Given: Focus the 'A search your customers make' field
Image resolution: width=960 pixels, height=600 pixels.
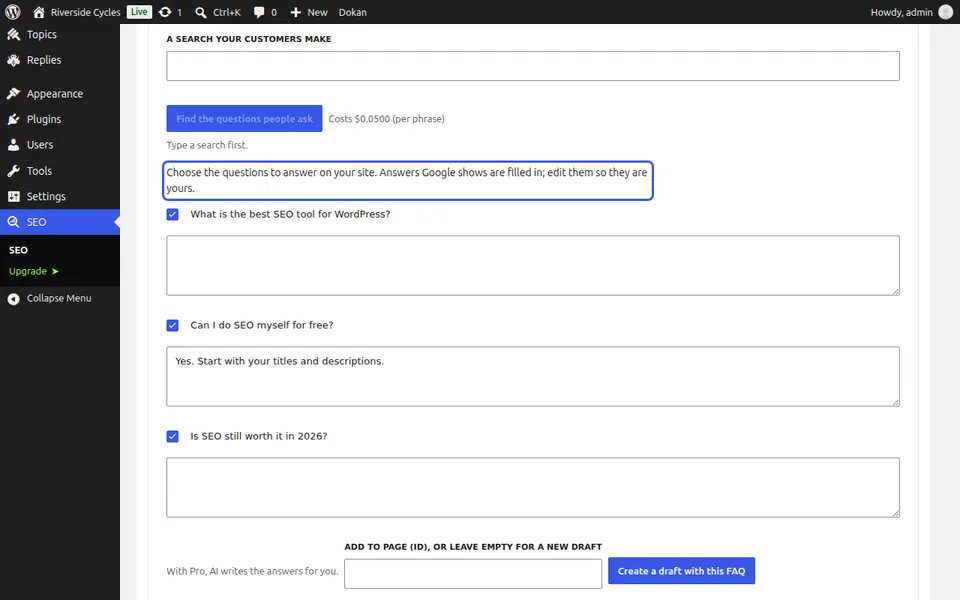Looking at the screenshot, I should (533, 66).
